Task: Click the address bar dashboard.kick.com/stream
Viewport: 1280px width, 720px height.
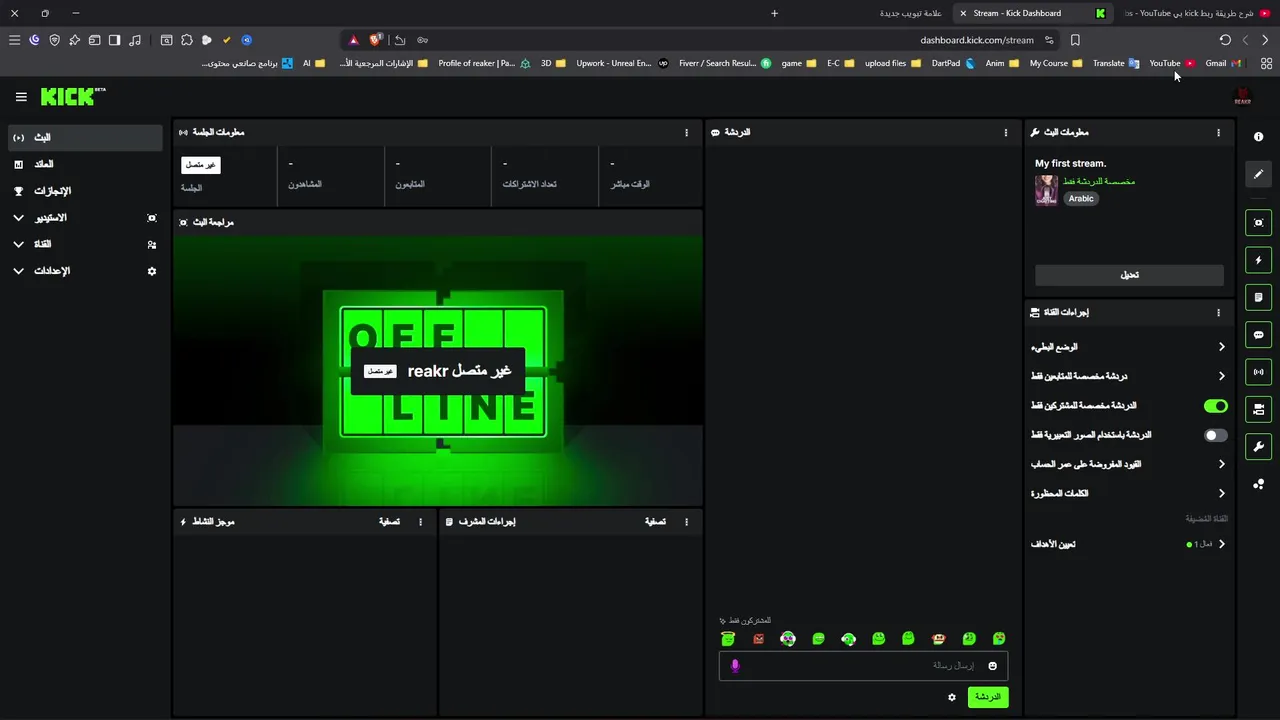Action: (x=977, y=40)
